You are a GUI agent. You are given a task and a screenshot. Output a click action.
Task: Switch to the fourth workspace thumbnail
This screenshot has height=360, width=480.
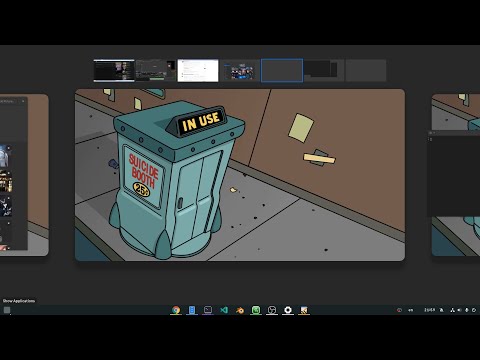pos(240,70)
